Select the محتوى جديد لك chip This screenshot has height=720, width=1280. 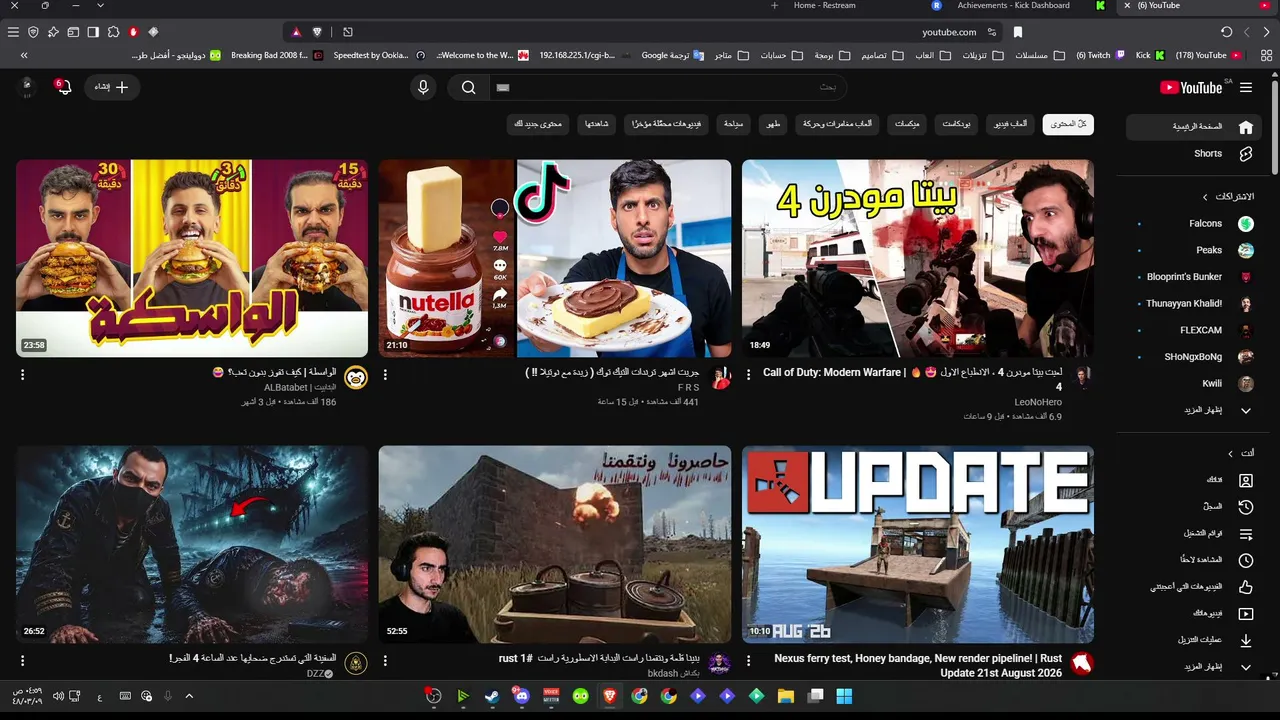538,124
